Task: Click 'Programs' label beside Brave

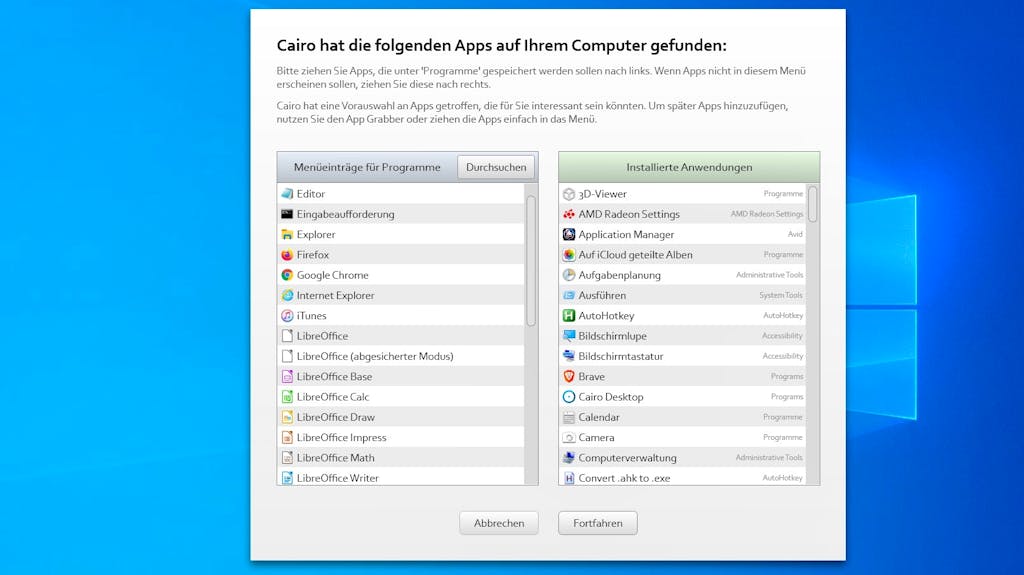Action: coord(787,376)
